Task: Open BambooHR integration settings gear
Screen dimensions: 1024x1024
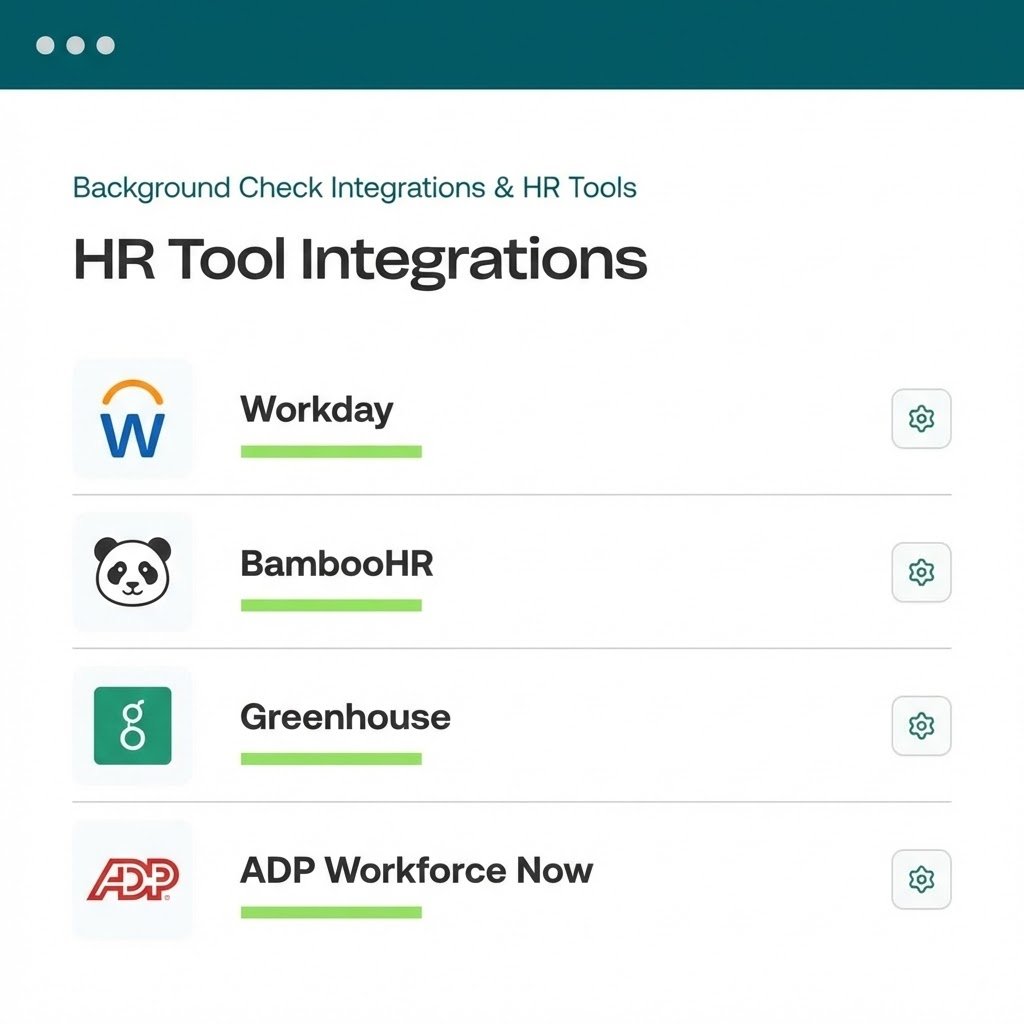Action: point(921,572)
